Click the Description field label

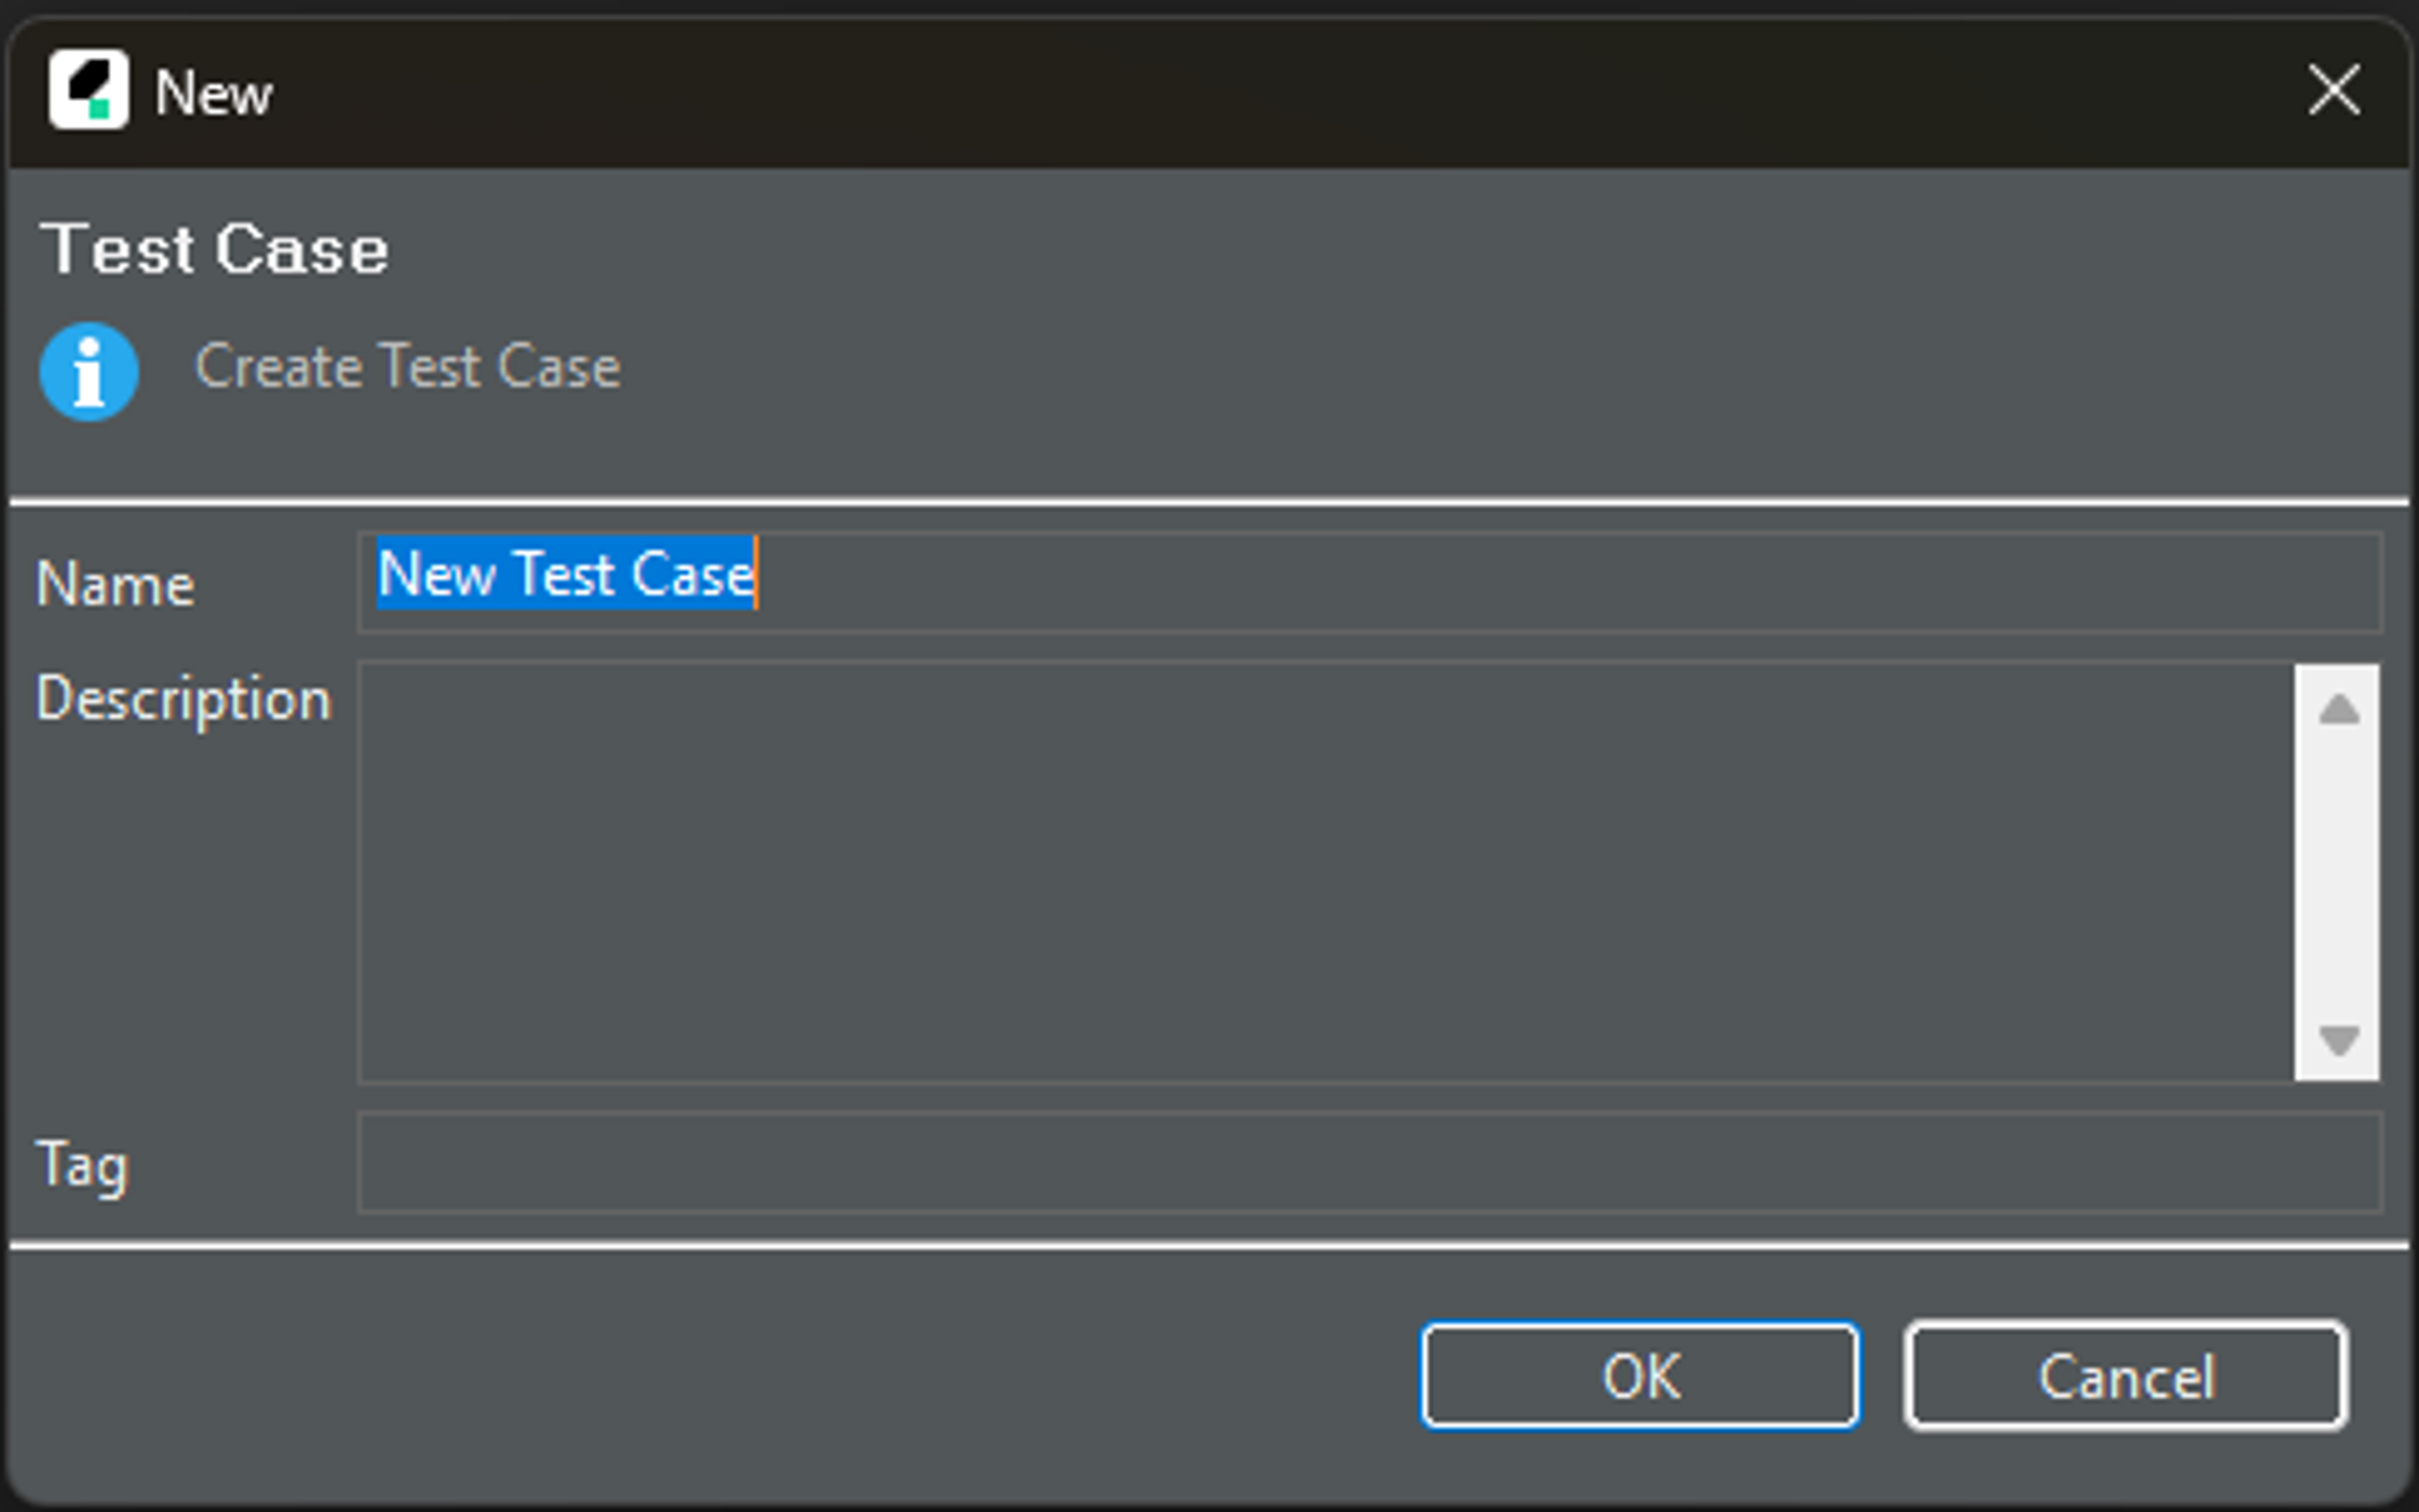pos(183,698)
